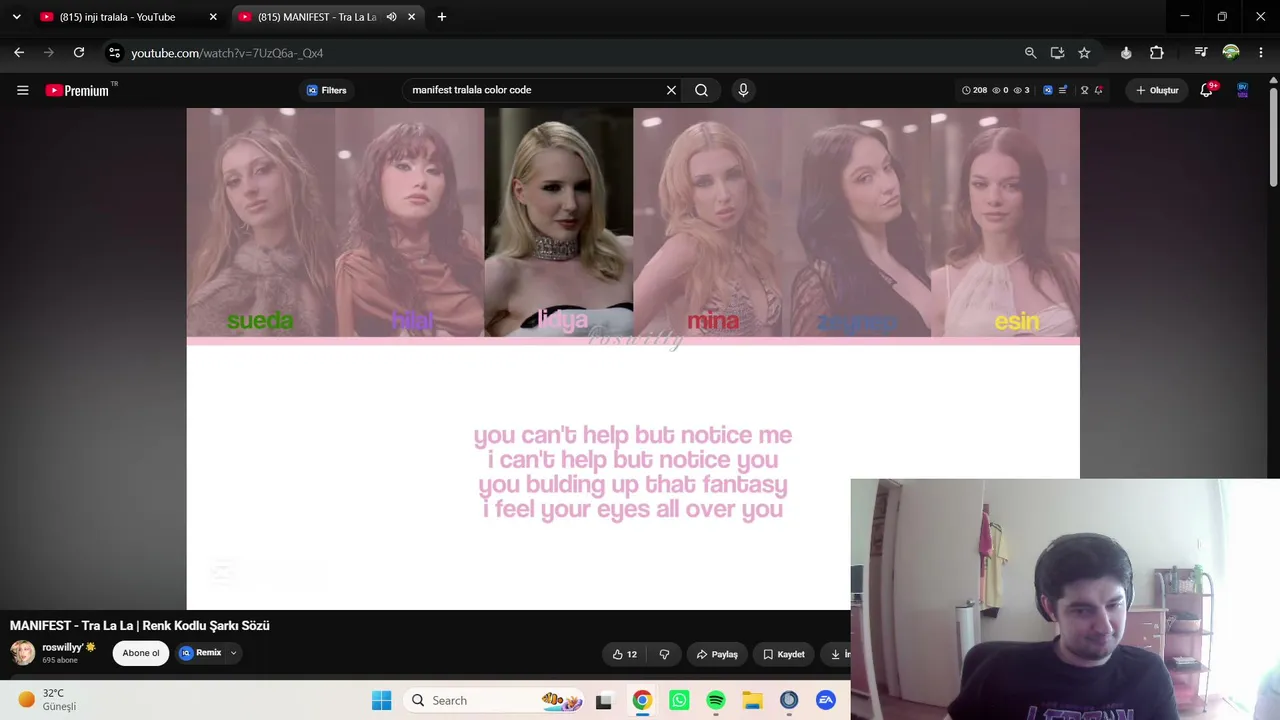Screen dimensions: 1280x720
Task: Open Task View on the taskbar
Action: [x=603, y=701]
